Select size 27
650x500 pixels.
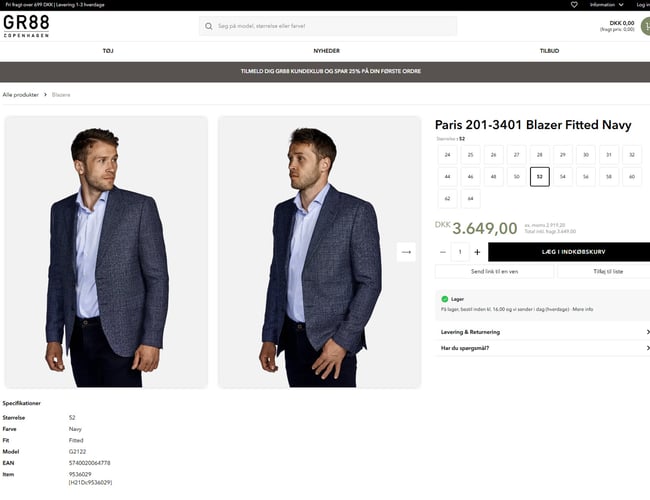tap(517, 155)
